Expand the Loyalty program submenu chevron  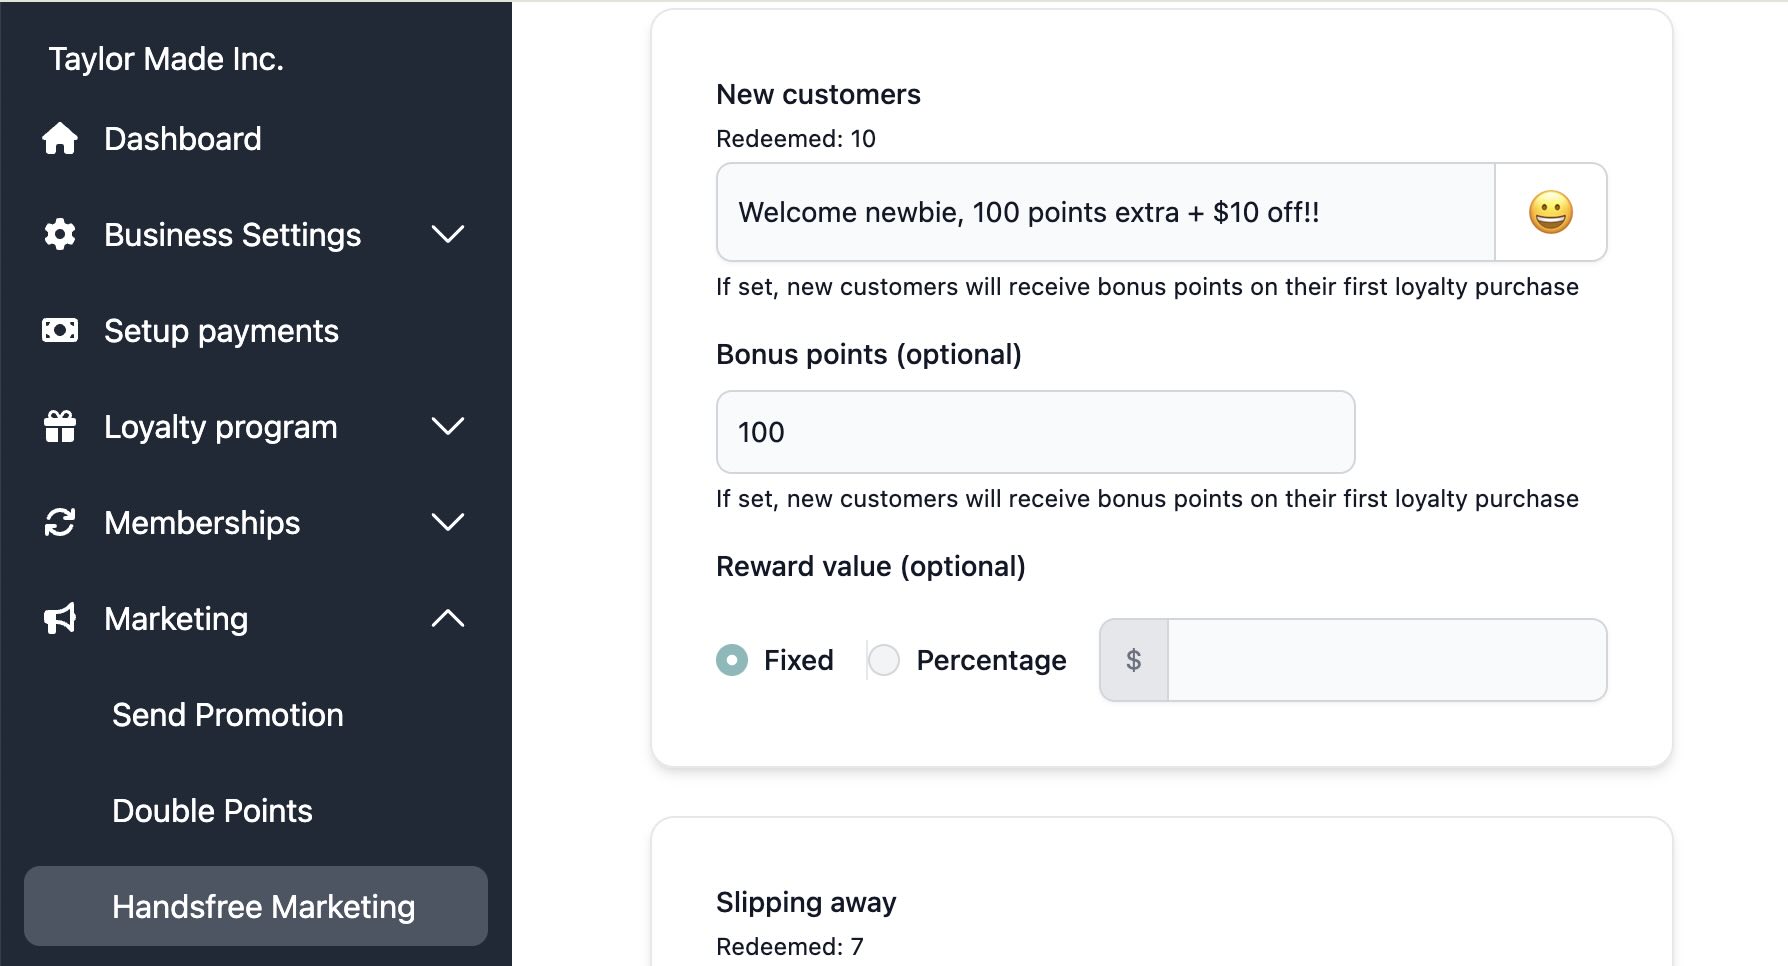[x=448, y=426]
